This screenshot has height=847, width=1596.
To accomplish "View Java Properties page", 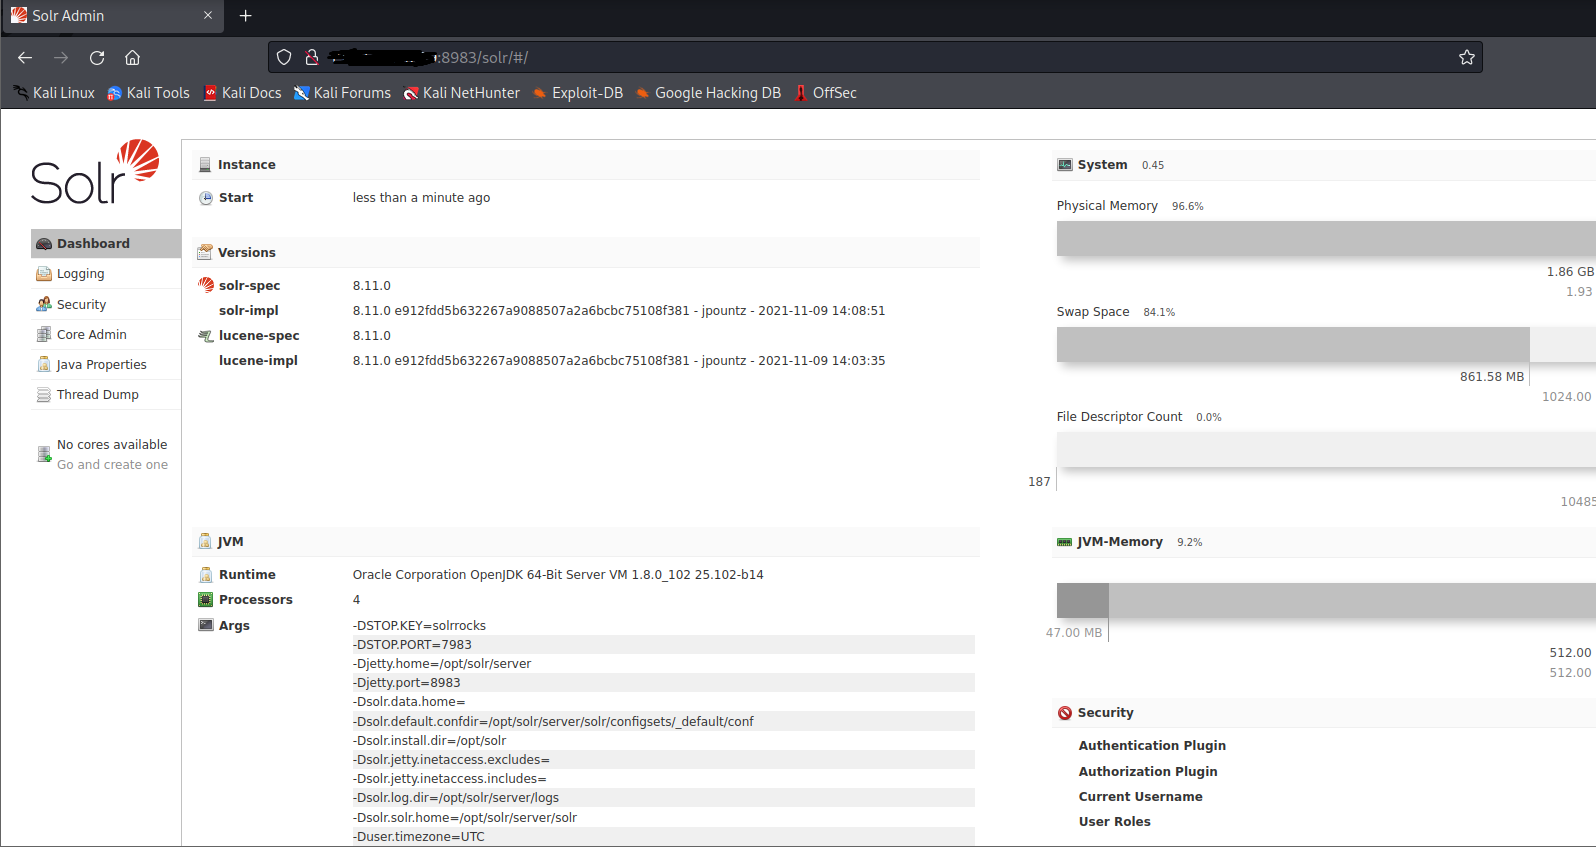I will 106,364.
